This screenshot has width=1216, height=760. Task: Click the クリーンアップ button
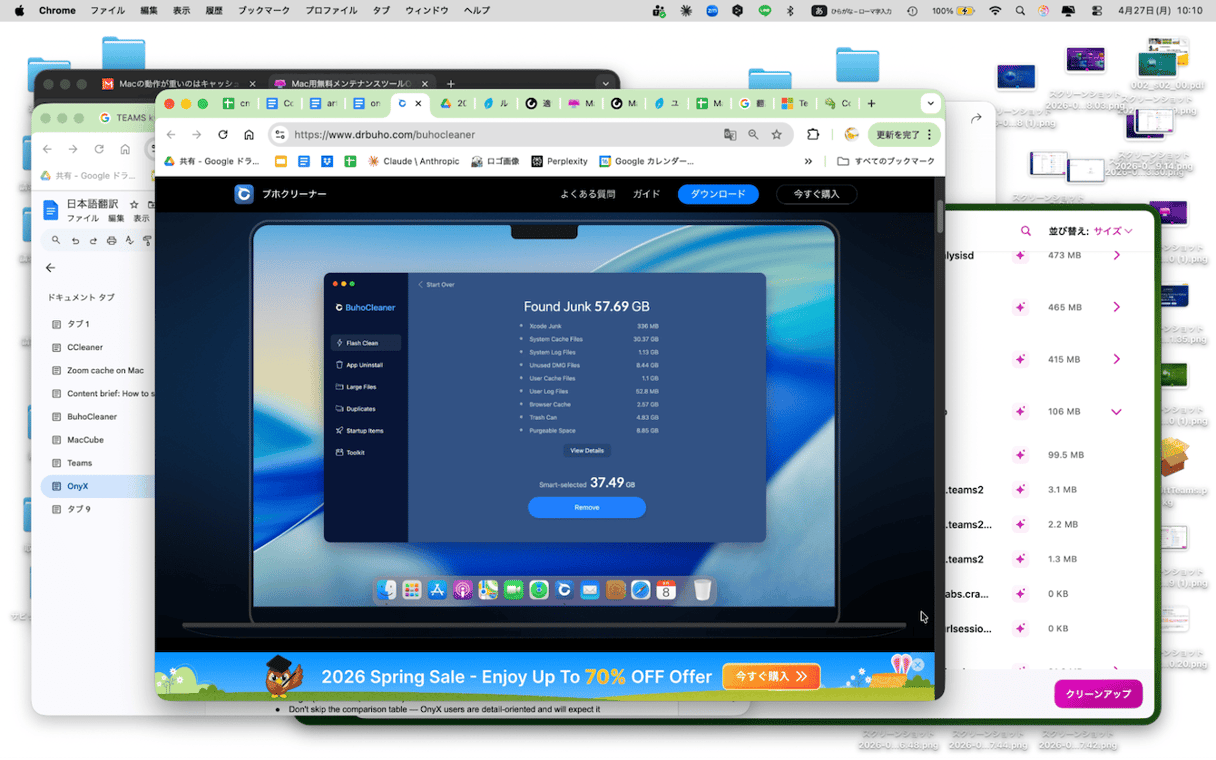pyautogui.click(x=1098, y=693)
